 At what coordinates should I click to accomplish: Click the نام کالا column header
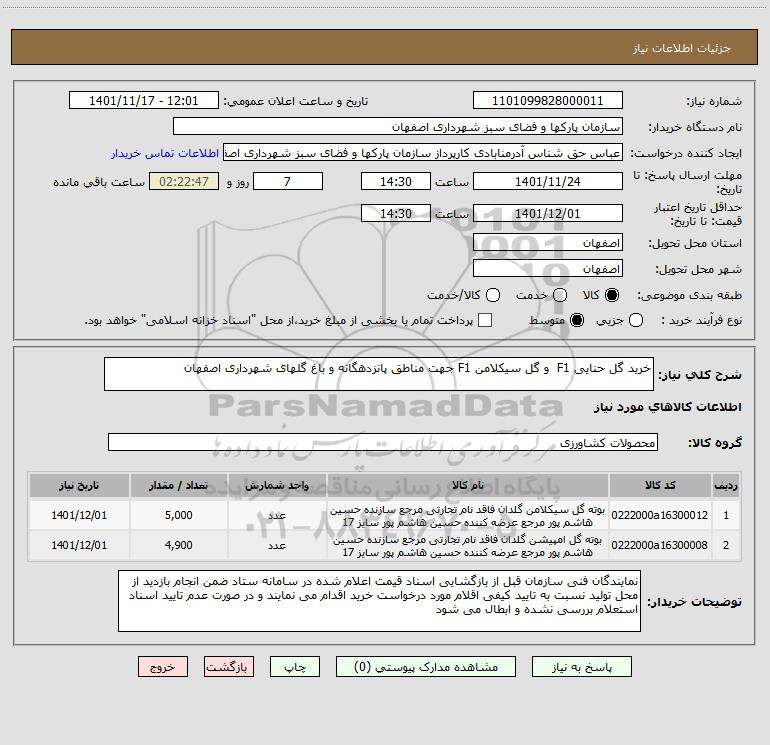coord(468,485)
